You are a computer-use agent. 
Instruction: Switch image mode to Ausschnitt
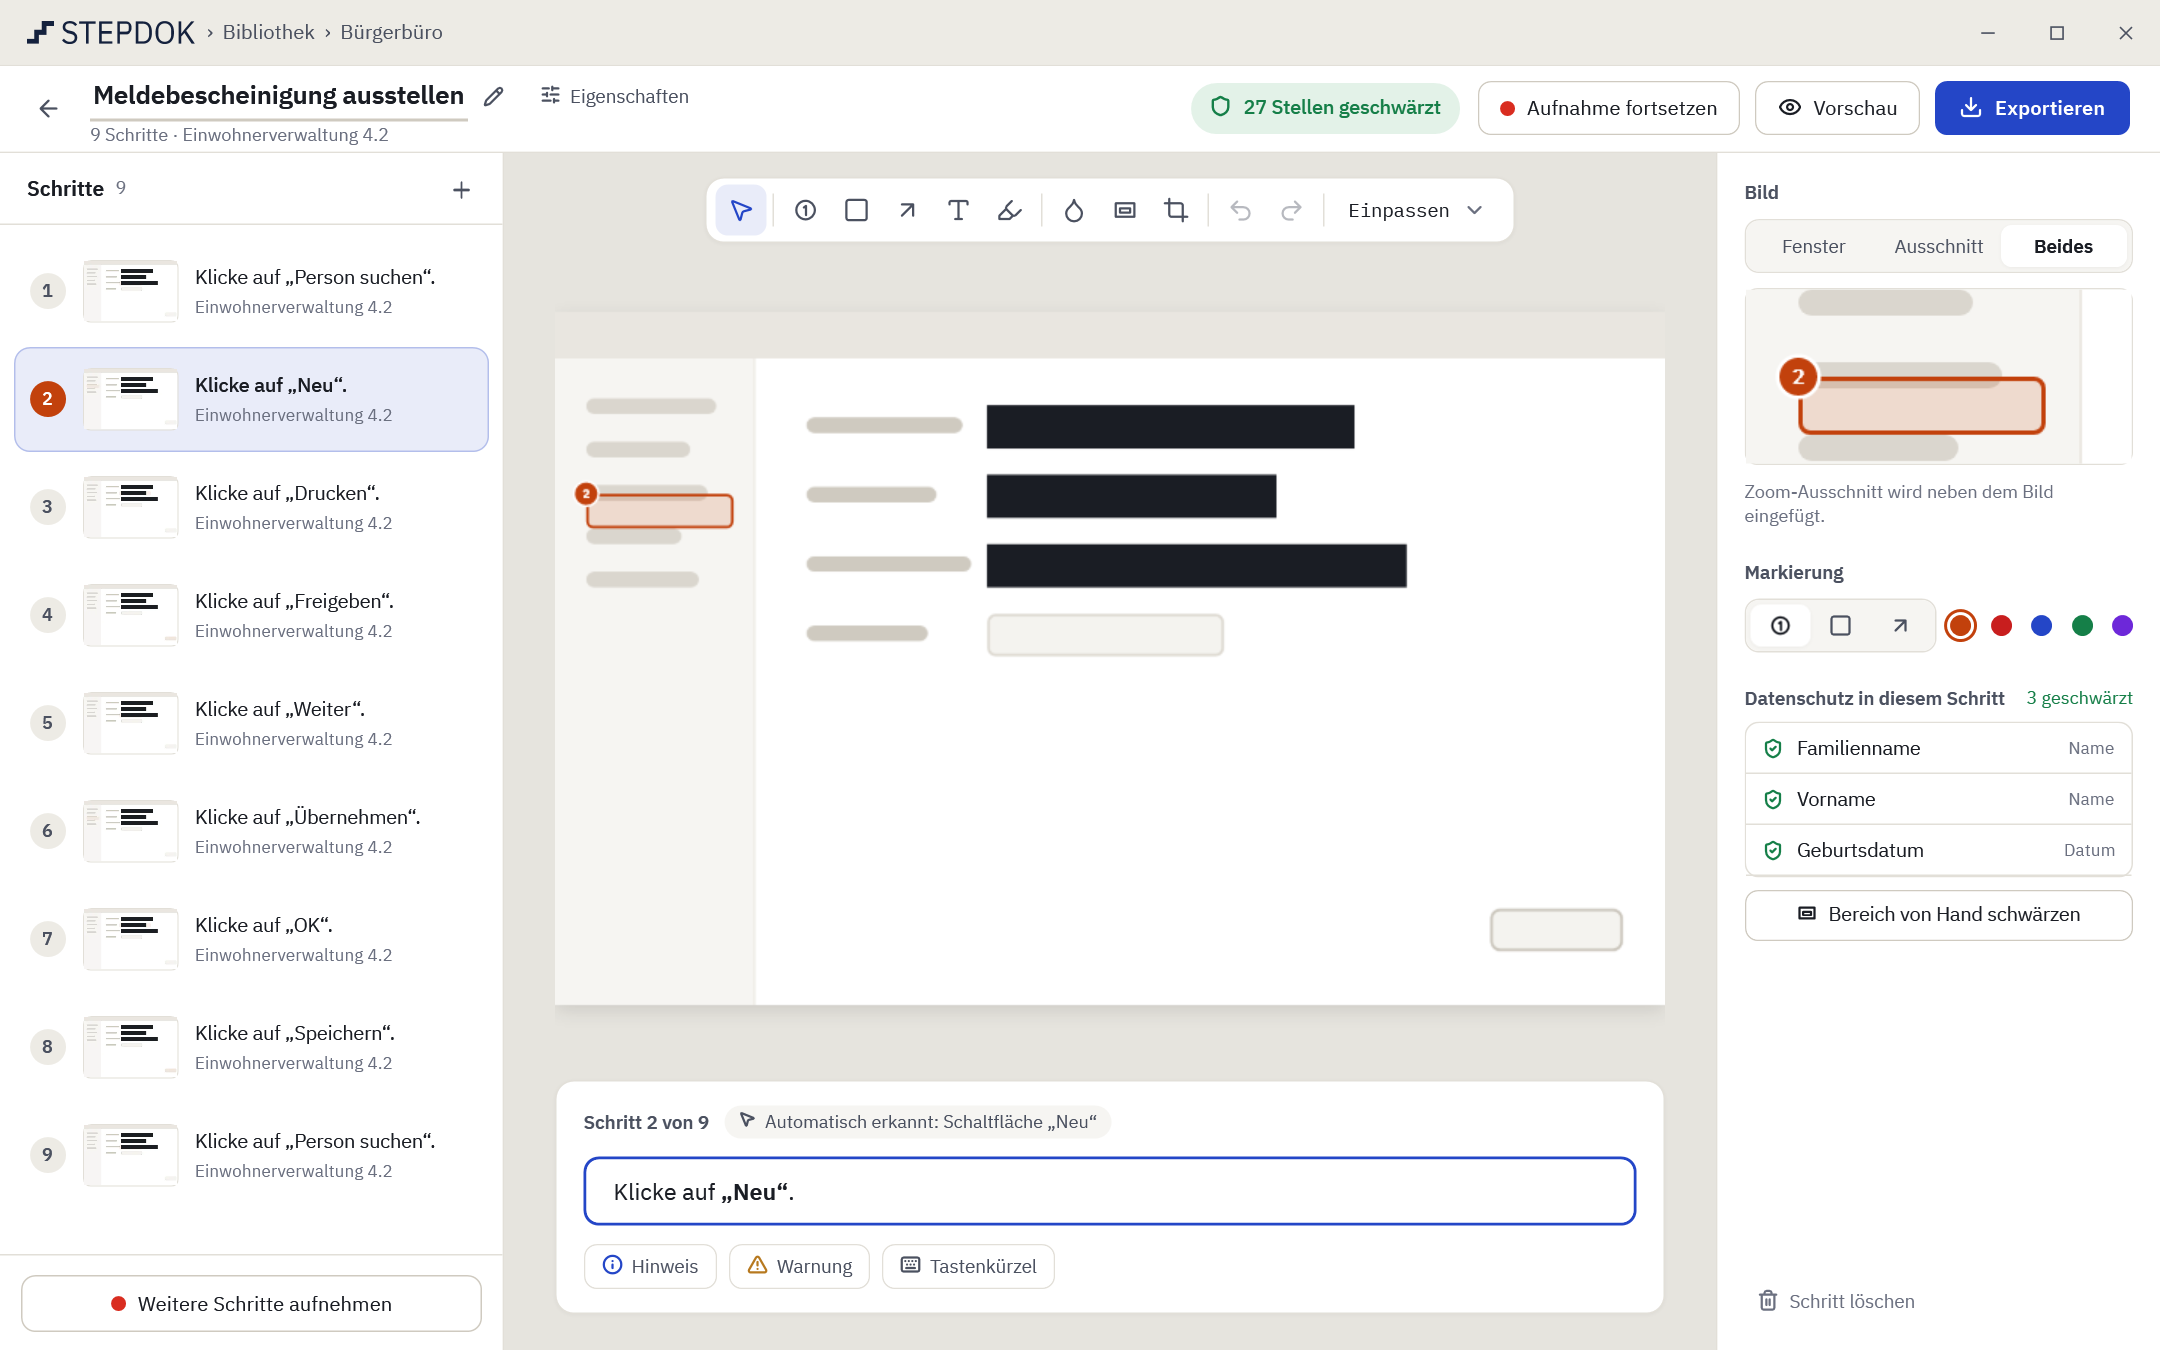coord(1938,246)
